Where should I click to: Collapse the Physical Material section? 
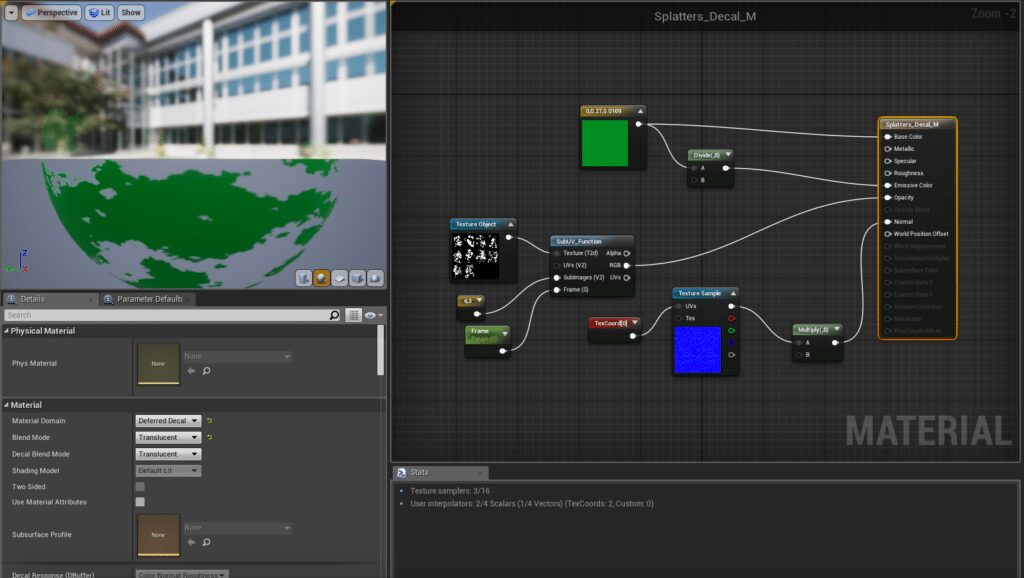[7, 330]
